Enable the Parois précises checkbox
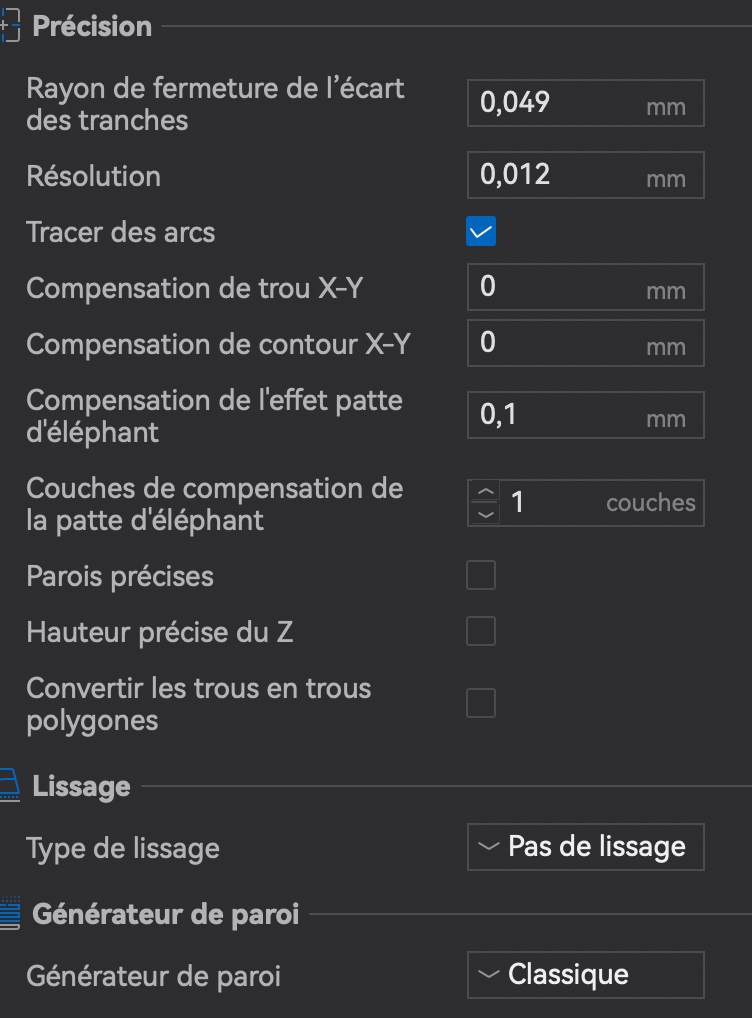The width and height of the screenshot is (752, 1018). pyautogui.click(x=481, y=575)
